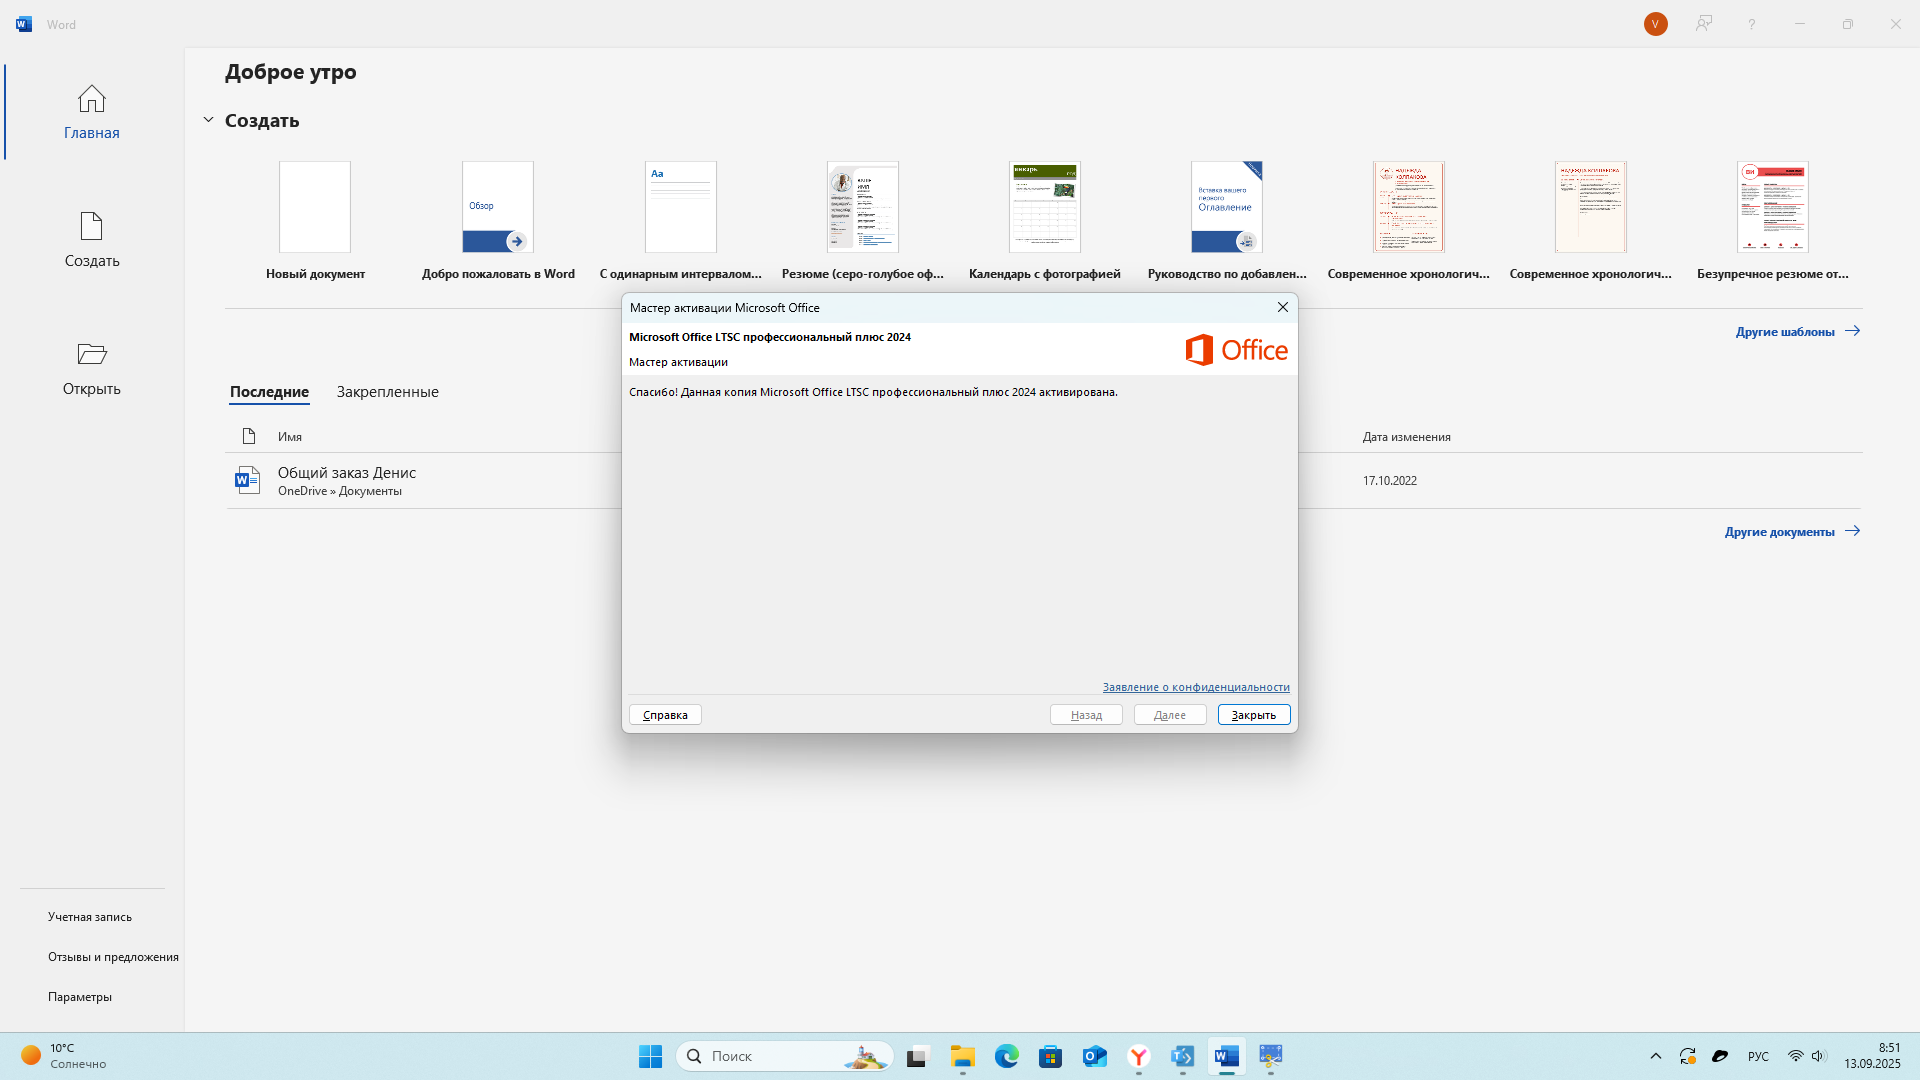This screenshot has width=1920, height=1080.
Task: Open the clock showing 8:51
Action: [x=1873, y=1056]
